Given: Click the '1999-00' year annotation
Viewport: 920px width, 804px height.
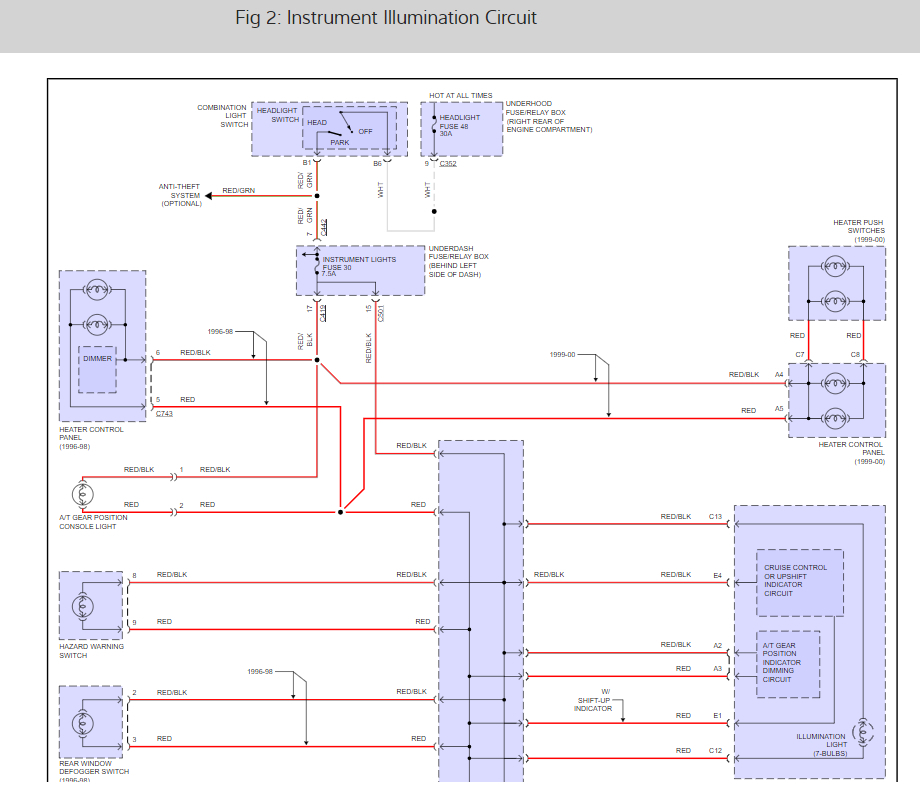Looking at the screenshot, I should (x=562, y=354).
